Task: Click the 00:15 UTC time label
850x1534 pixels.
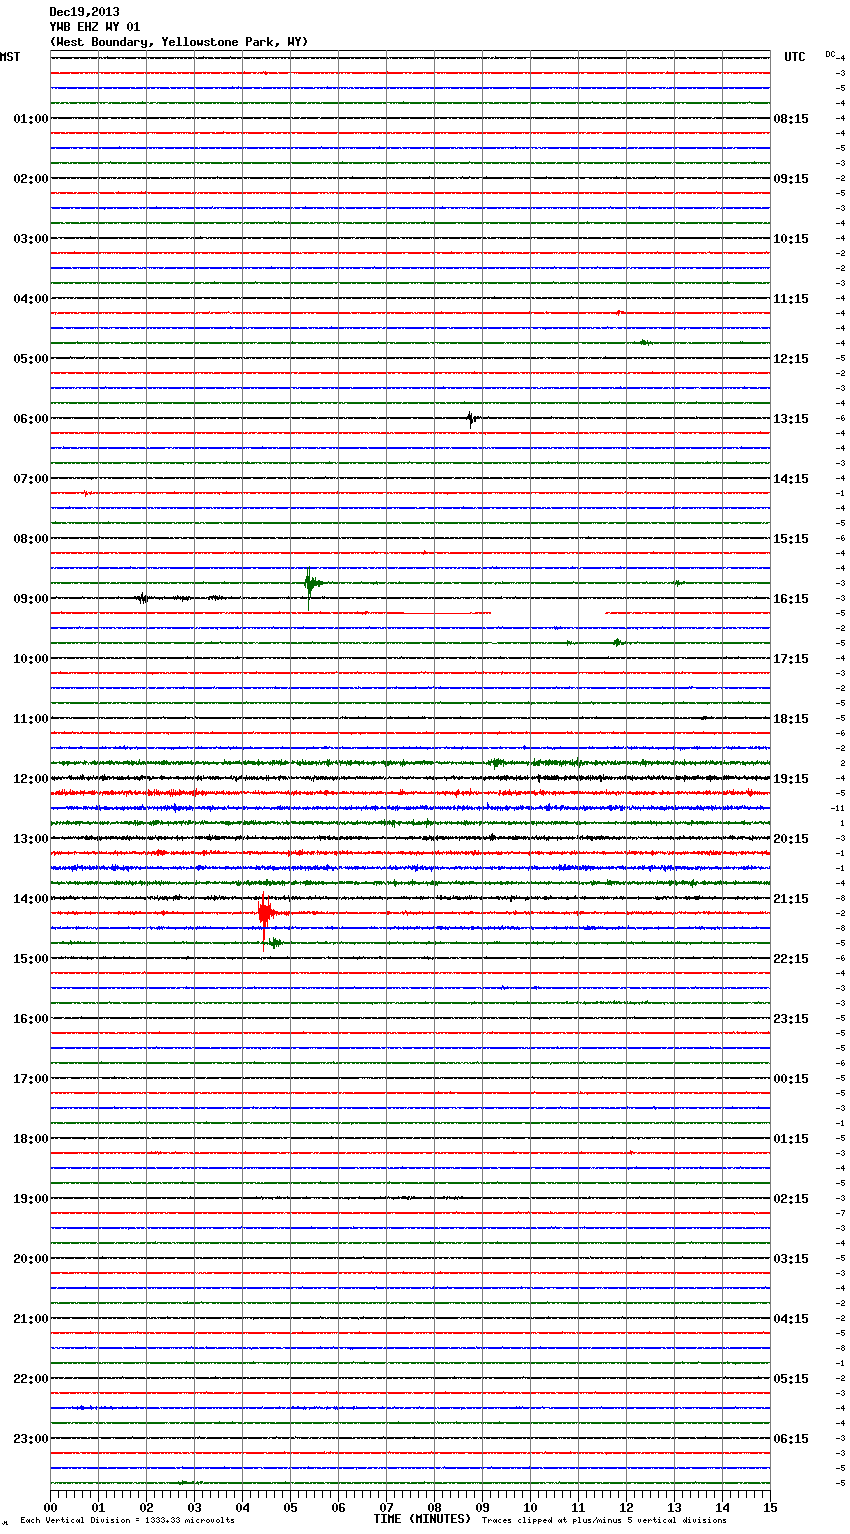Action: [x=791, y=1079]
